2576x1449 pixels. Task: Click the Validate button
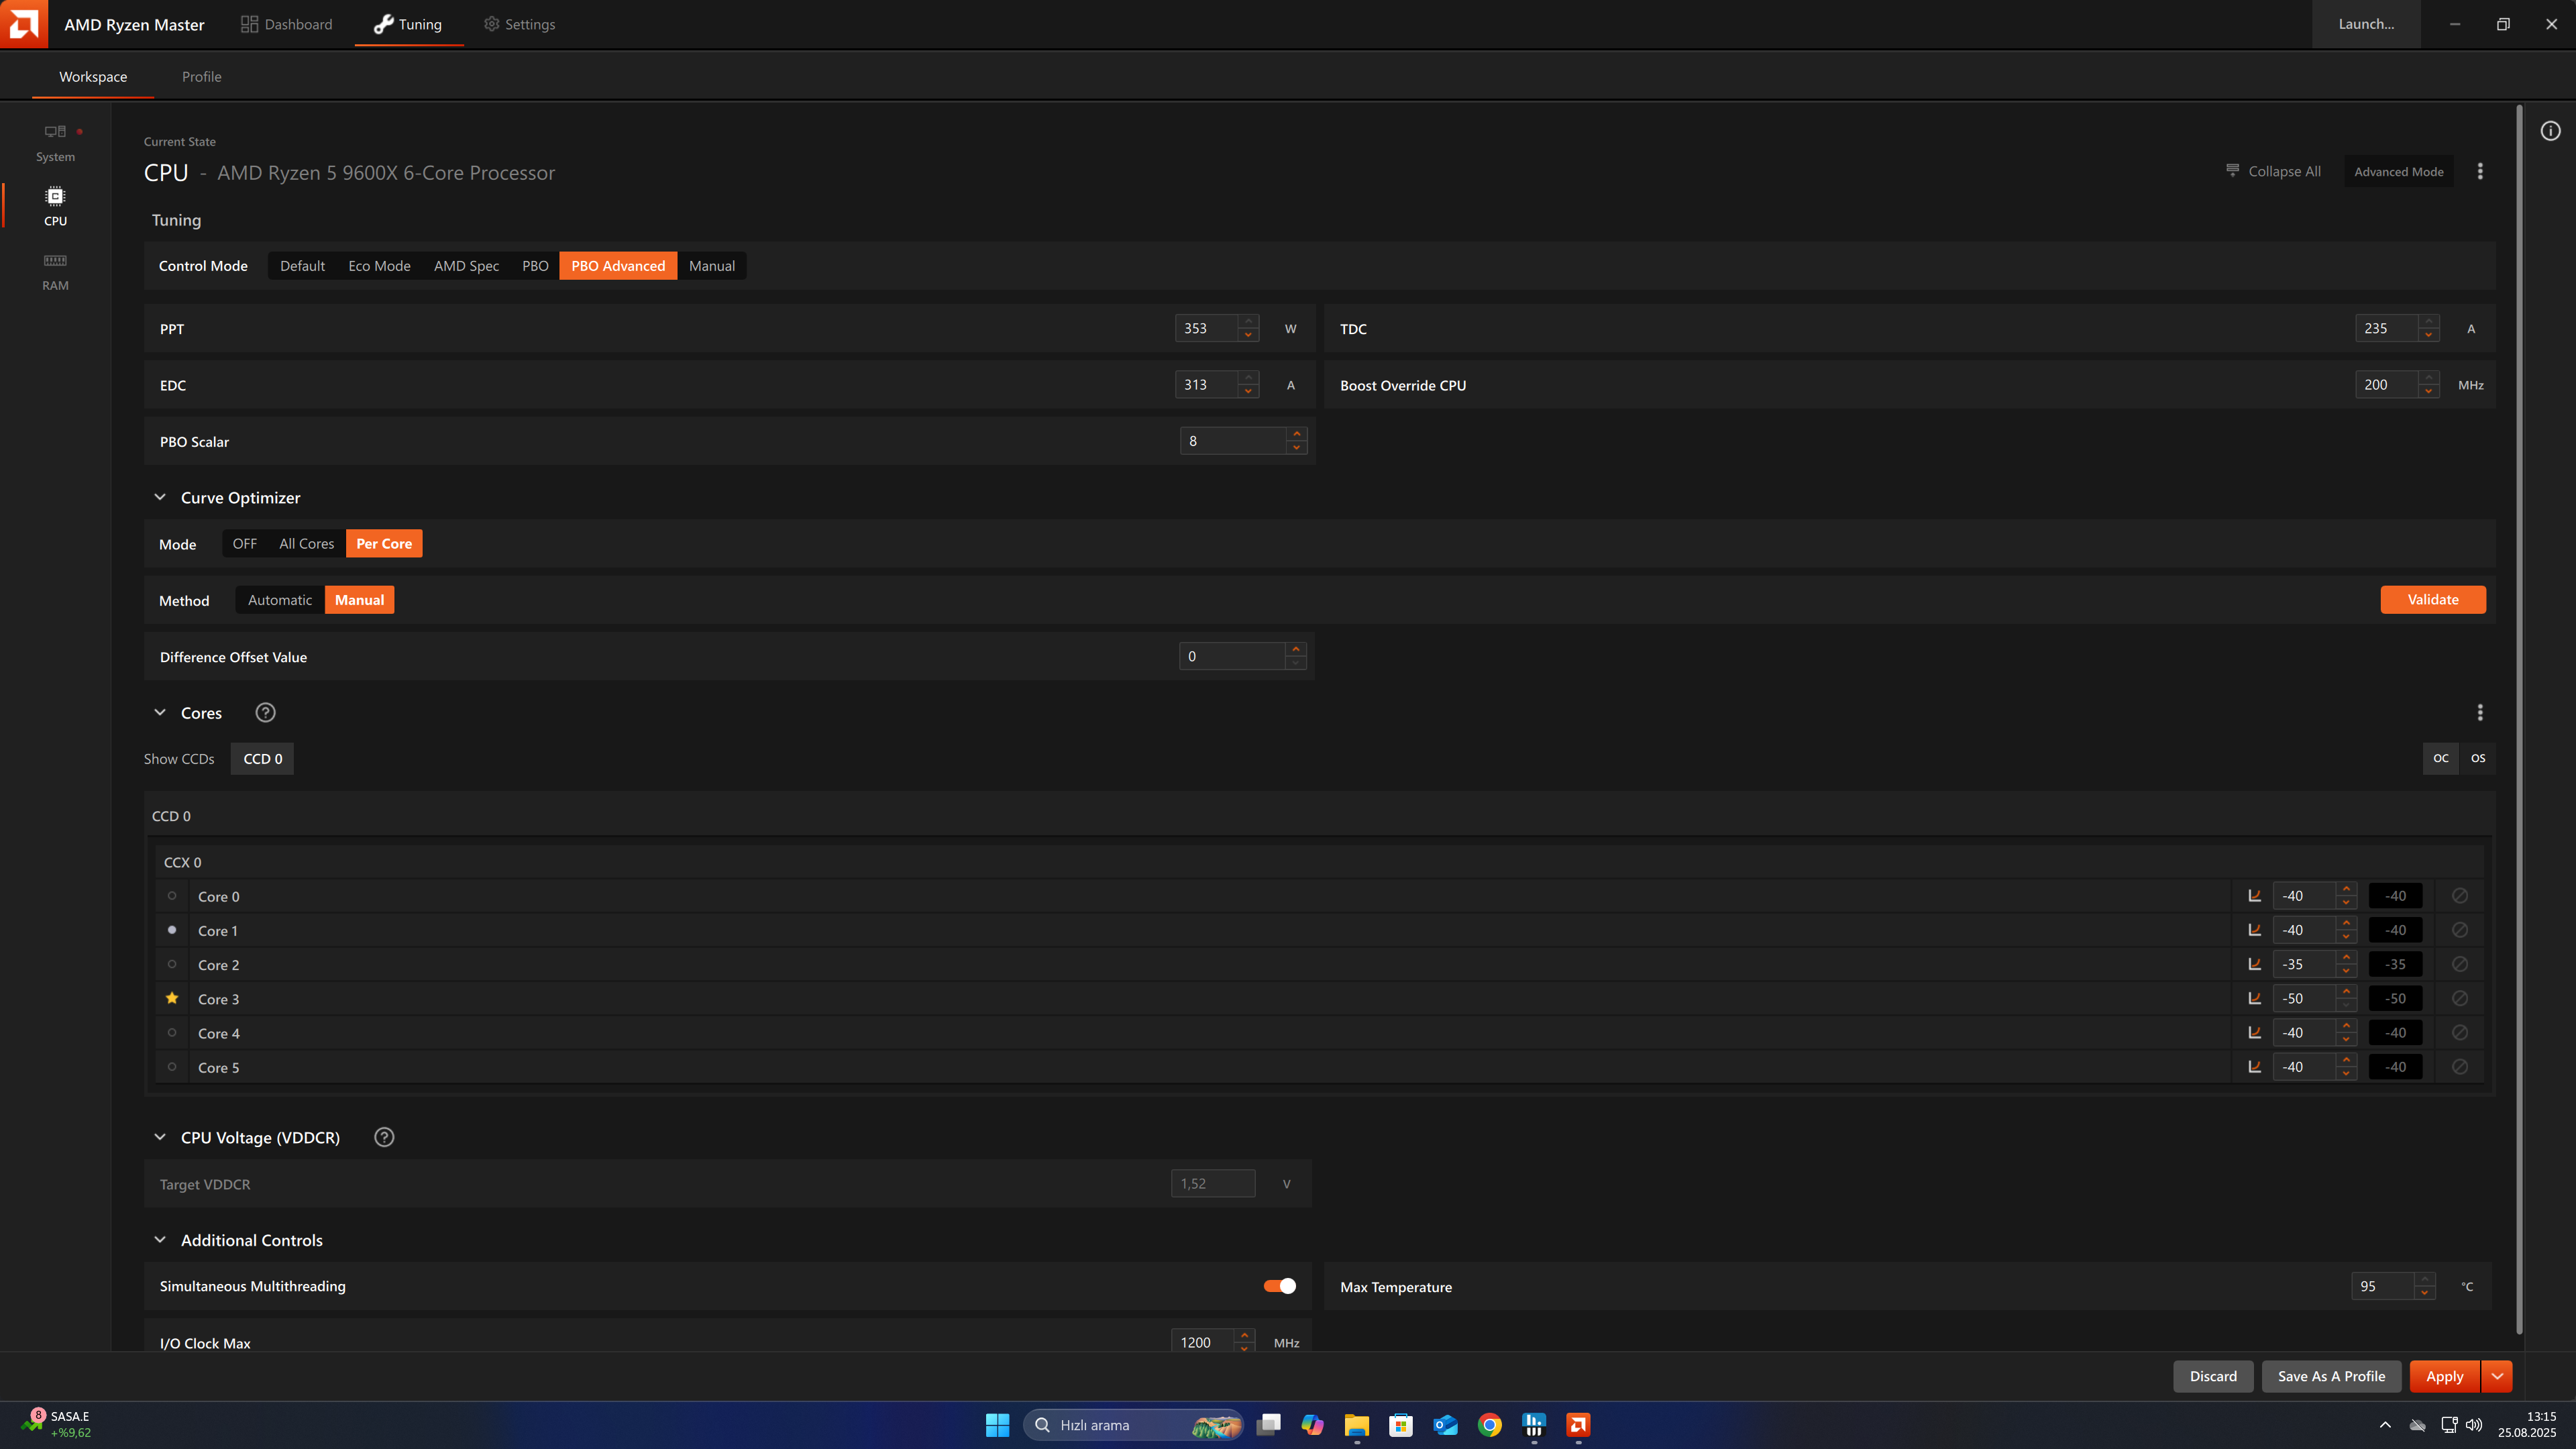click(2433, 600)
